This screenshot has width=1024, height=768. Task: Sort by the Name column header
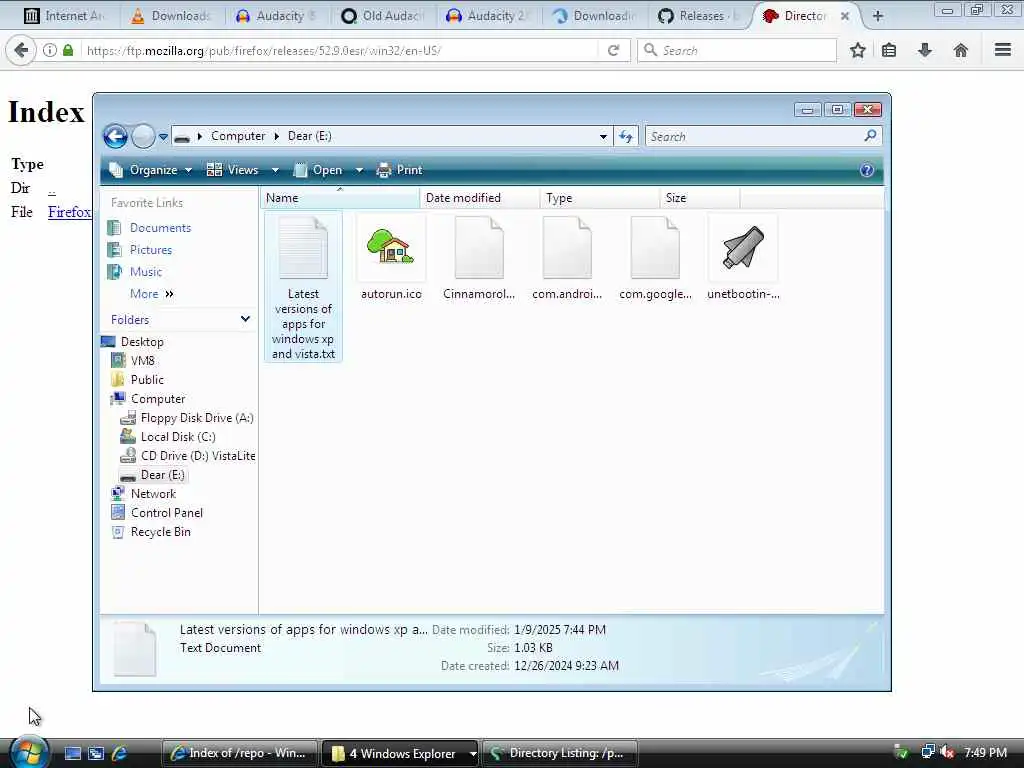point(340,198)
